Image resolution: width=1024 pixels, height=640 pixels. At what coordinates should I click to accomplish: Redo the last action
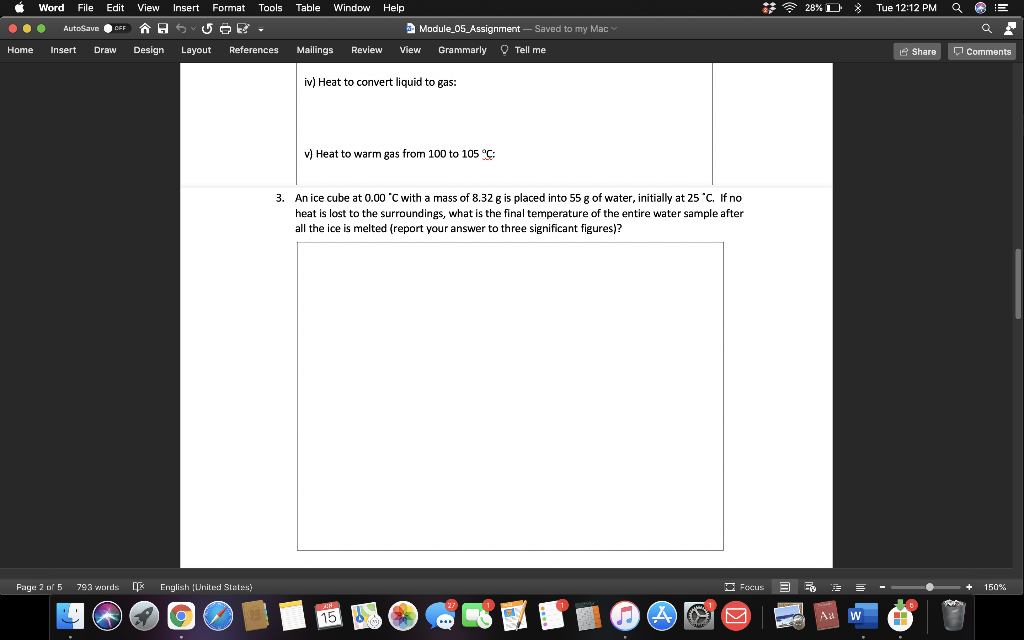tap(207, 29)
